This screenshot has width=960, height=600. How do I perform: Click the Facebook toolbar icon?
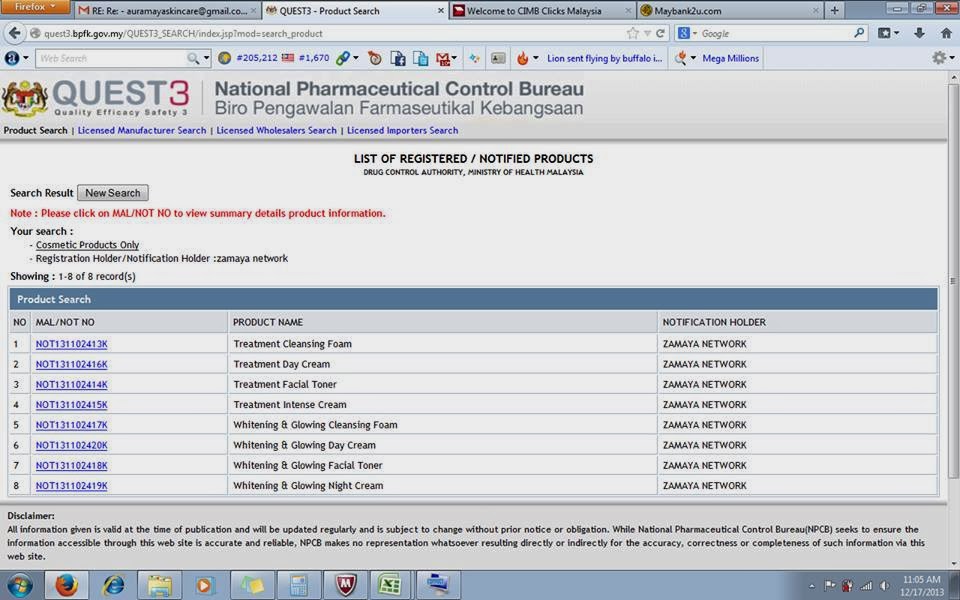398,58
